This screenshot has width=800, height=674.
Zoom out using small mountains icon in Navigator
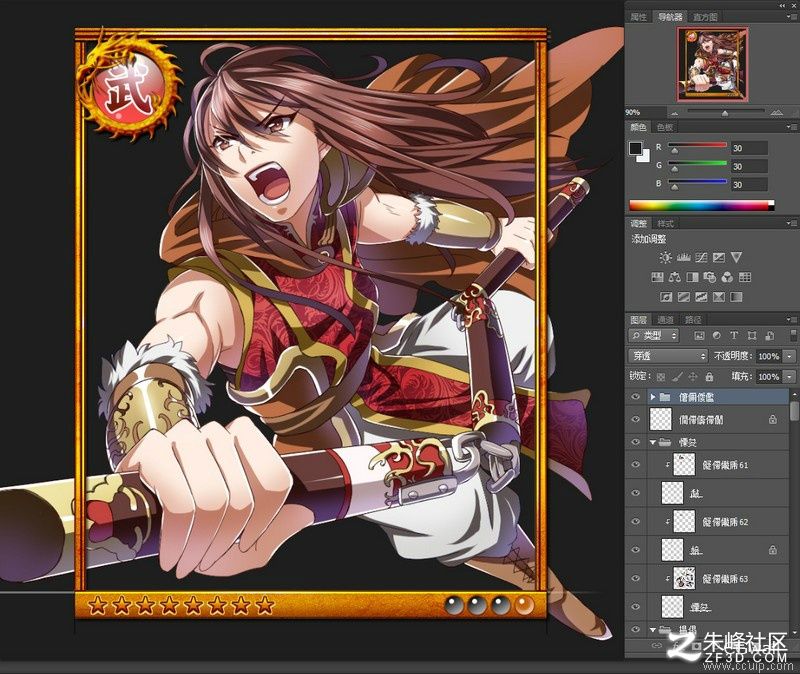click(674, 113)
